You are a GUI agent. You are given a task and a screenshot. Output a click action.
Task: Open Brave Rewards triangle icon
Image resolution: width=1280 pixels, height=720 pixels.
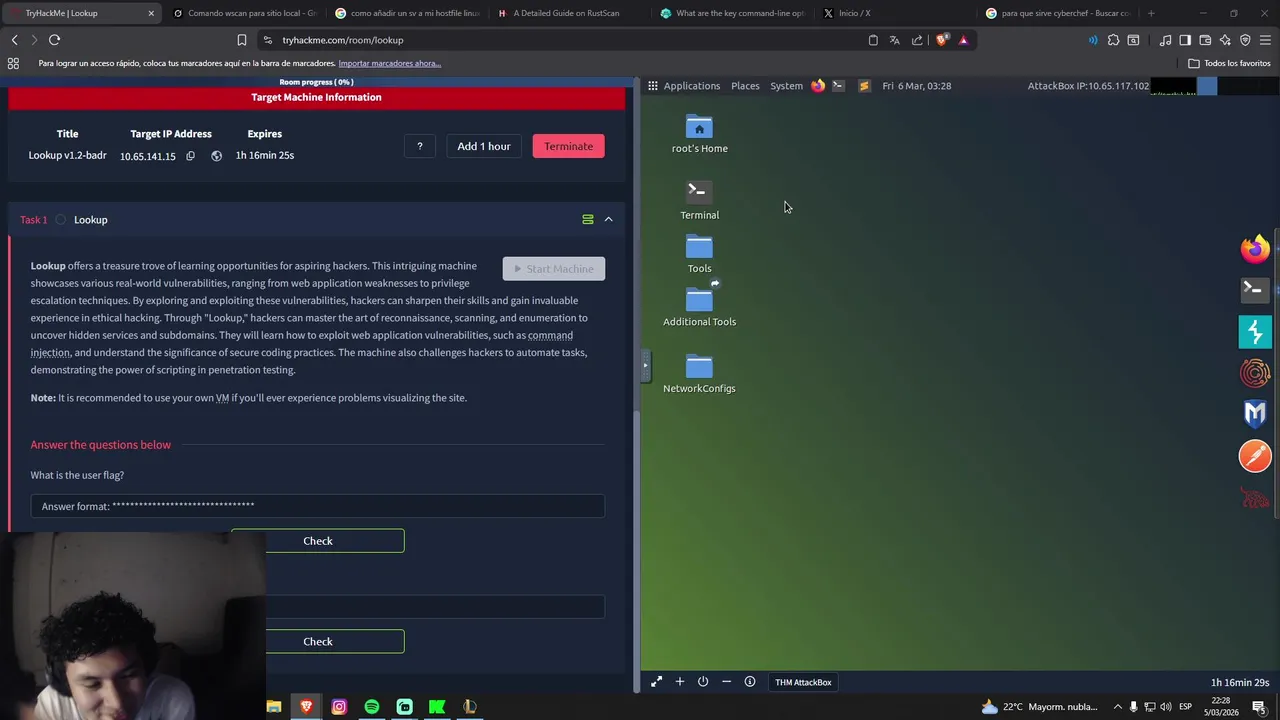click(963, 40)
